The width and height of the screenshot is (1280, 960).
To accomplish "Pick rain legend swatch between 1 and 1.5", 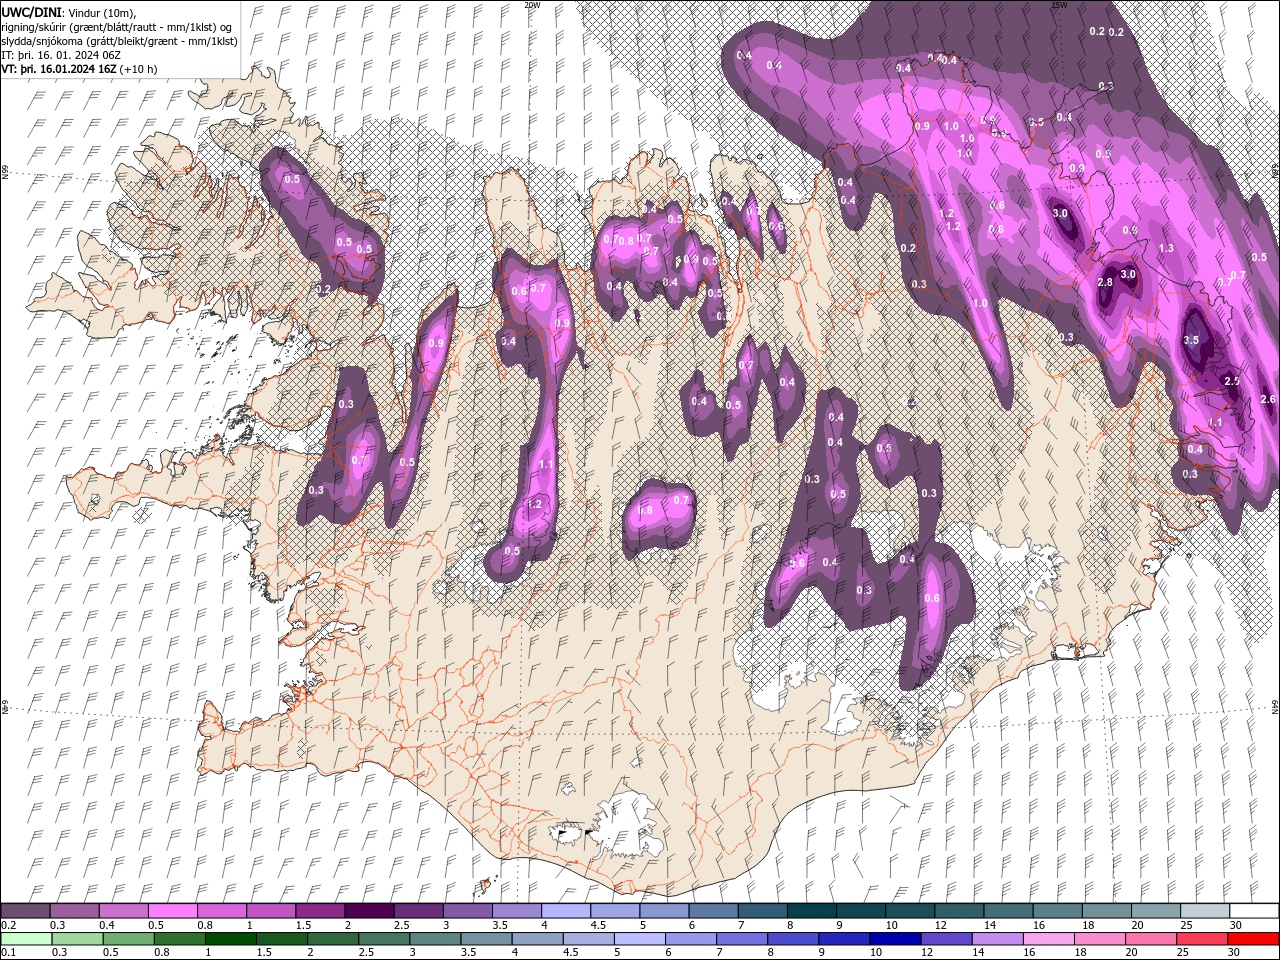I will pyautogui.click(x=231, y=939).
